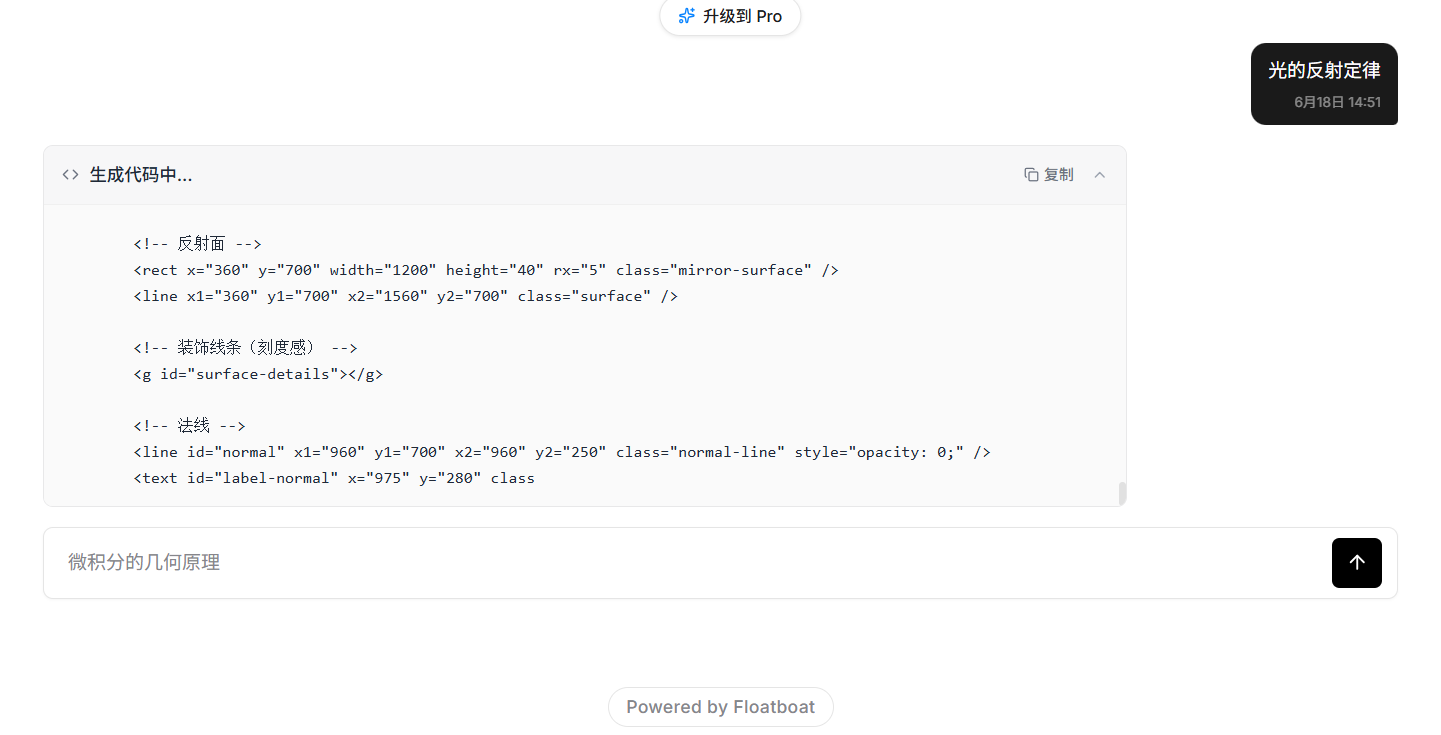Click the code brackets icon beside 生成代码中
The width and height of the screenshot is (1441, 735).
tap(70, 175)
